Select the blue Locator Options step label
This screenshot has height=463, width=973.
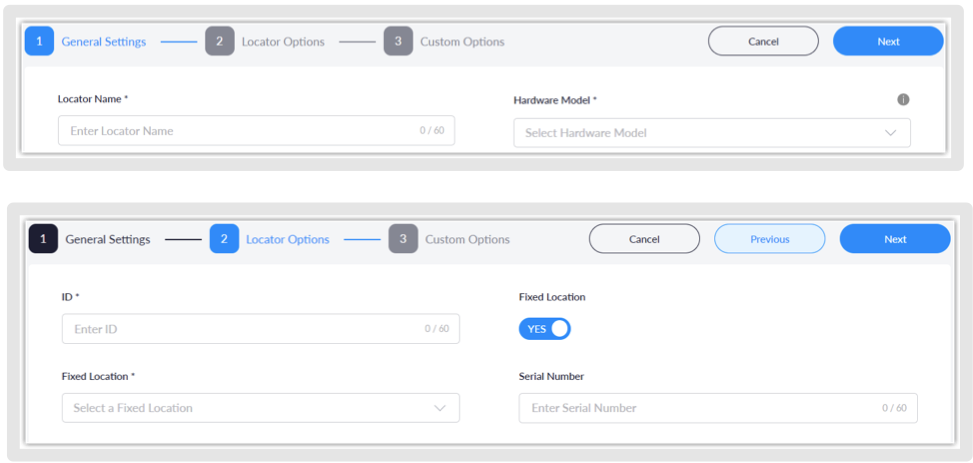point(288,239)
